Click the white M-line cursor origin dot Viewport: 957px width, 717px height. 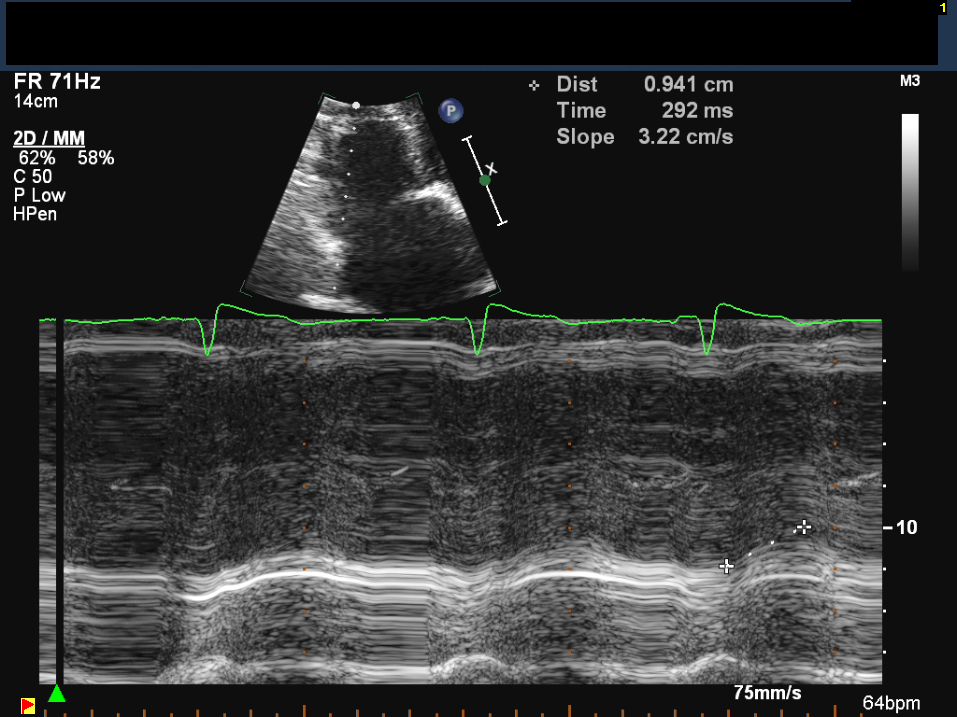(x=356, y=105)
